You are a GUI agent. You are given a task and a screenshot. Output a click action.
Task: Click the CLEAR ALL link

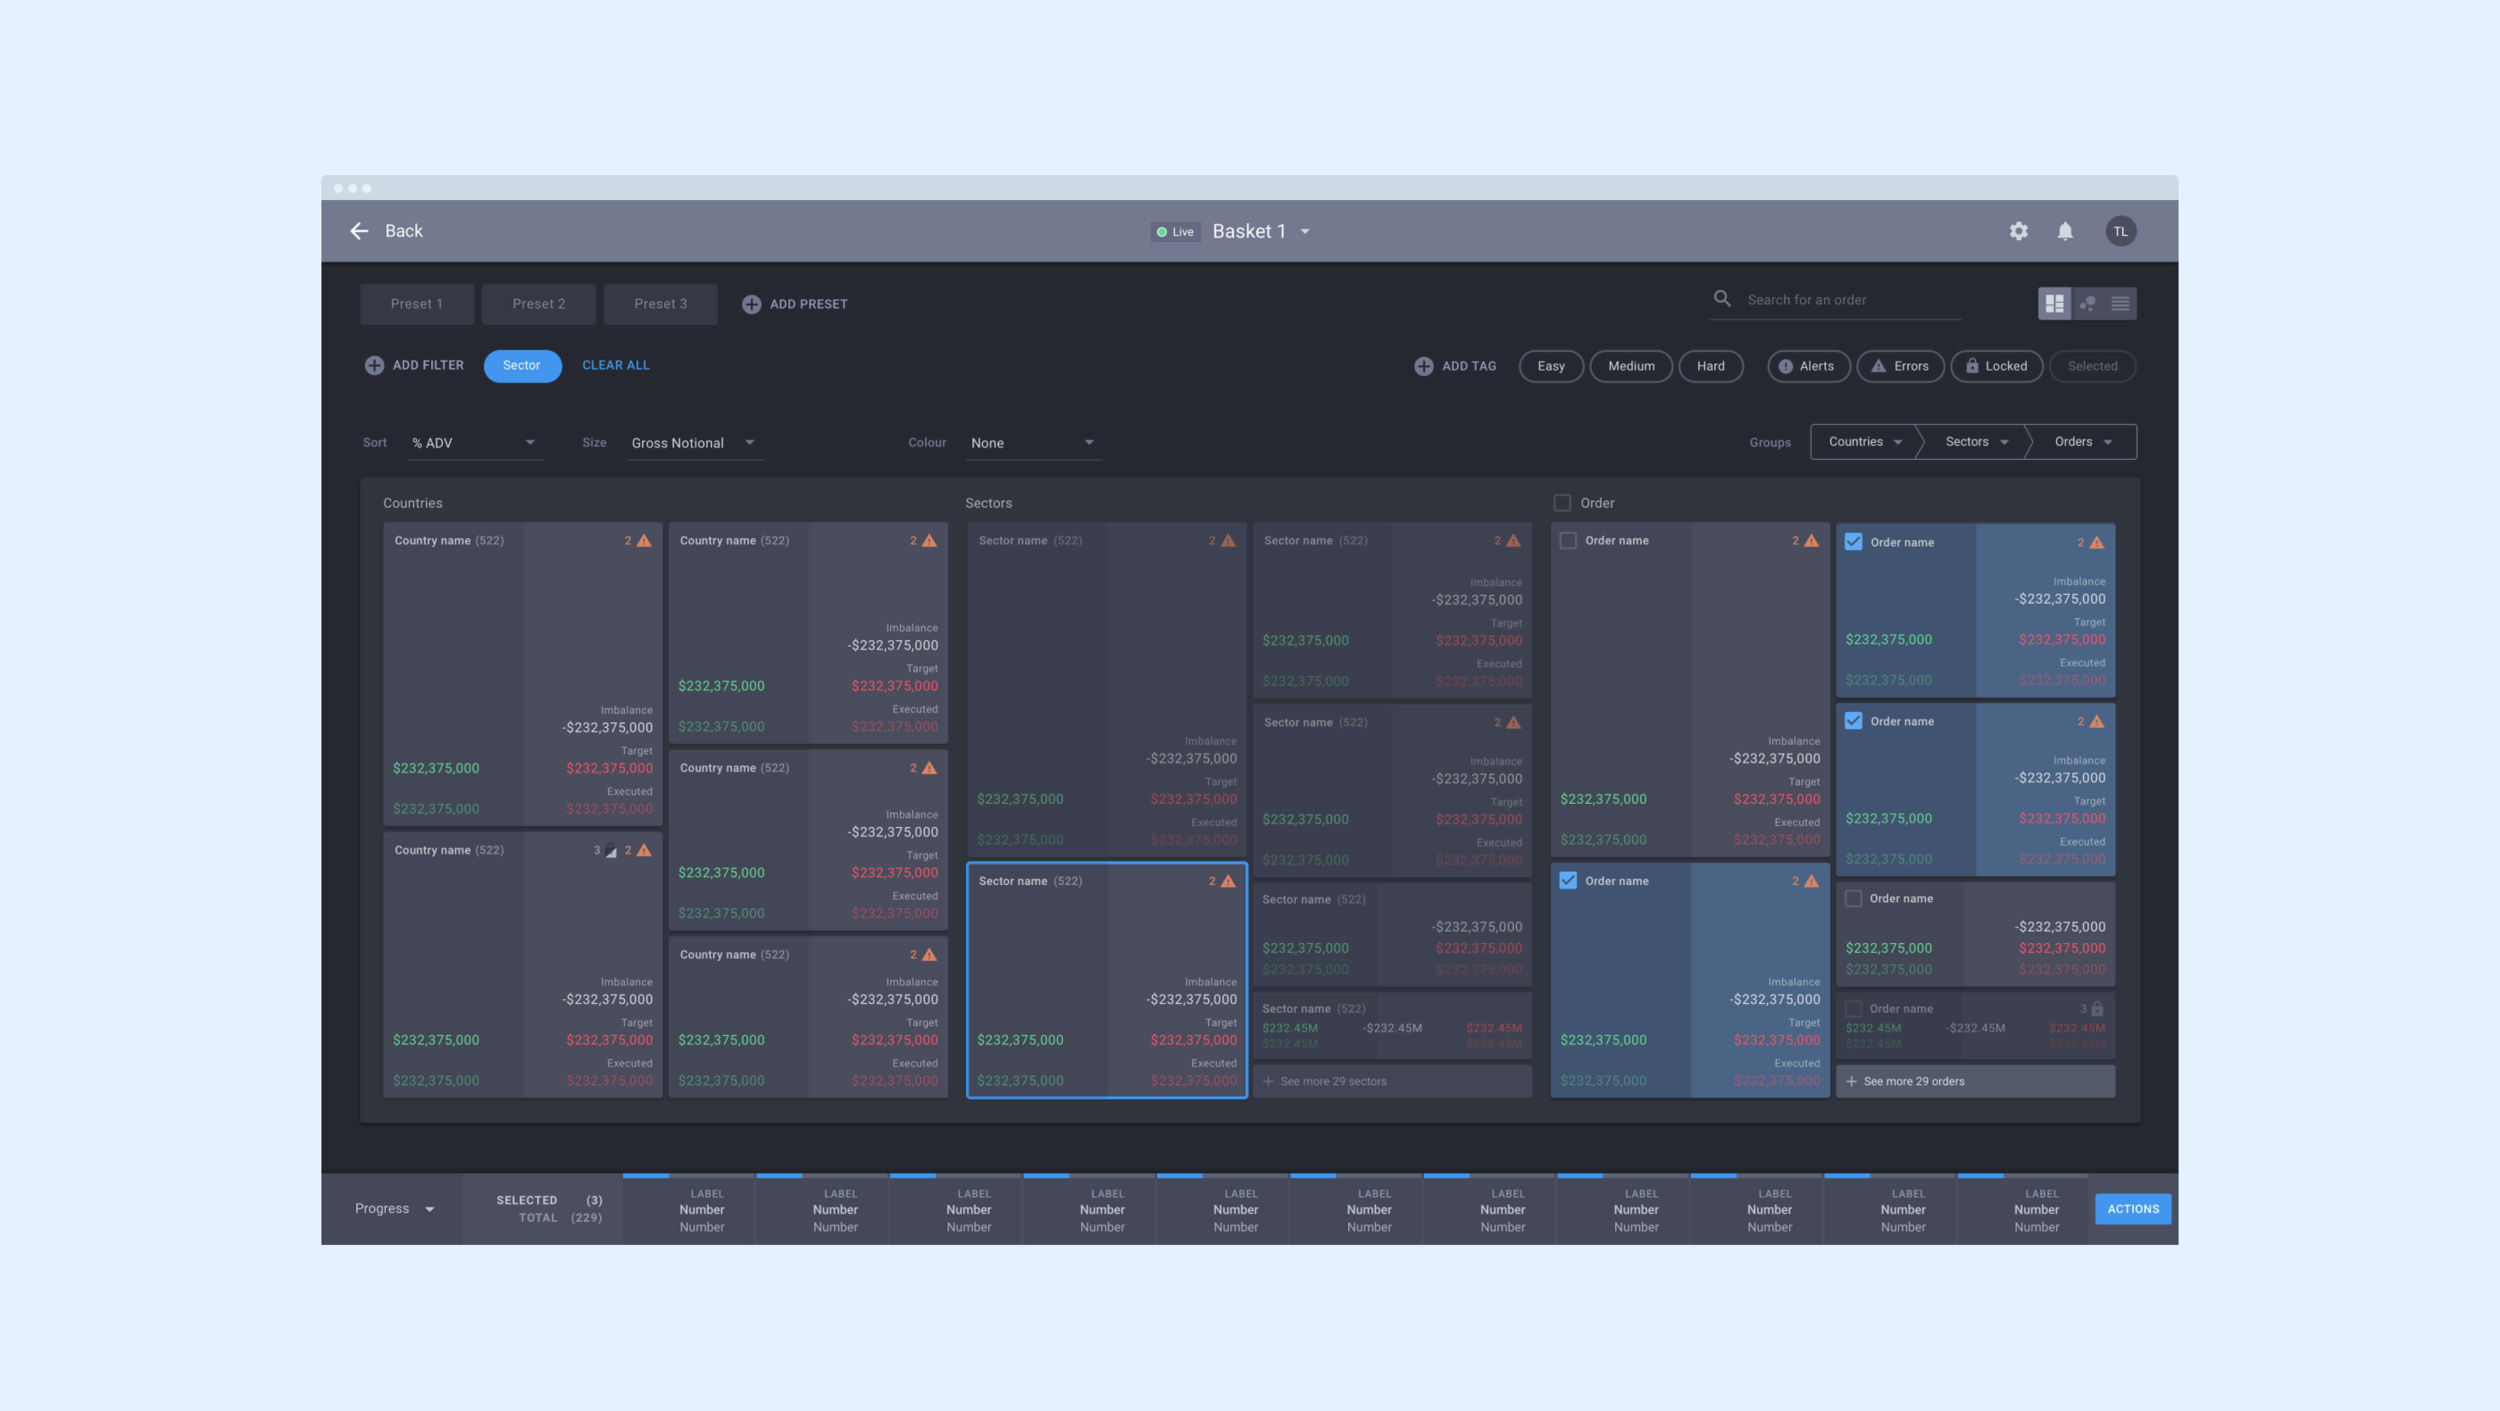[x=615, y=365]
